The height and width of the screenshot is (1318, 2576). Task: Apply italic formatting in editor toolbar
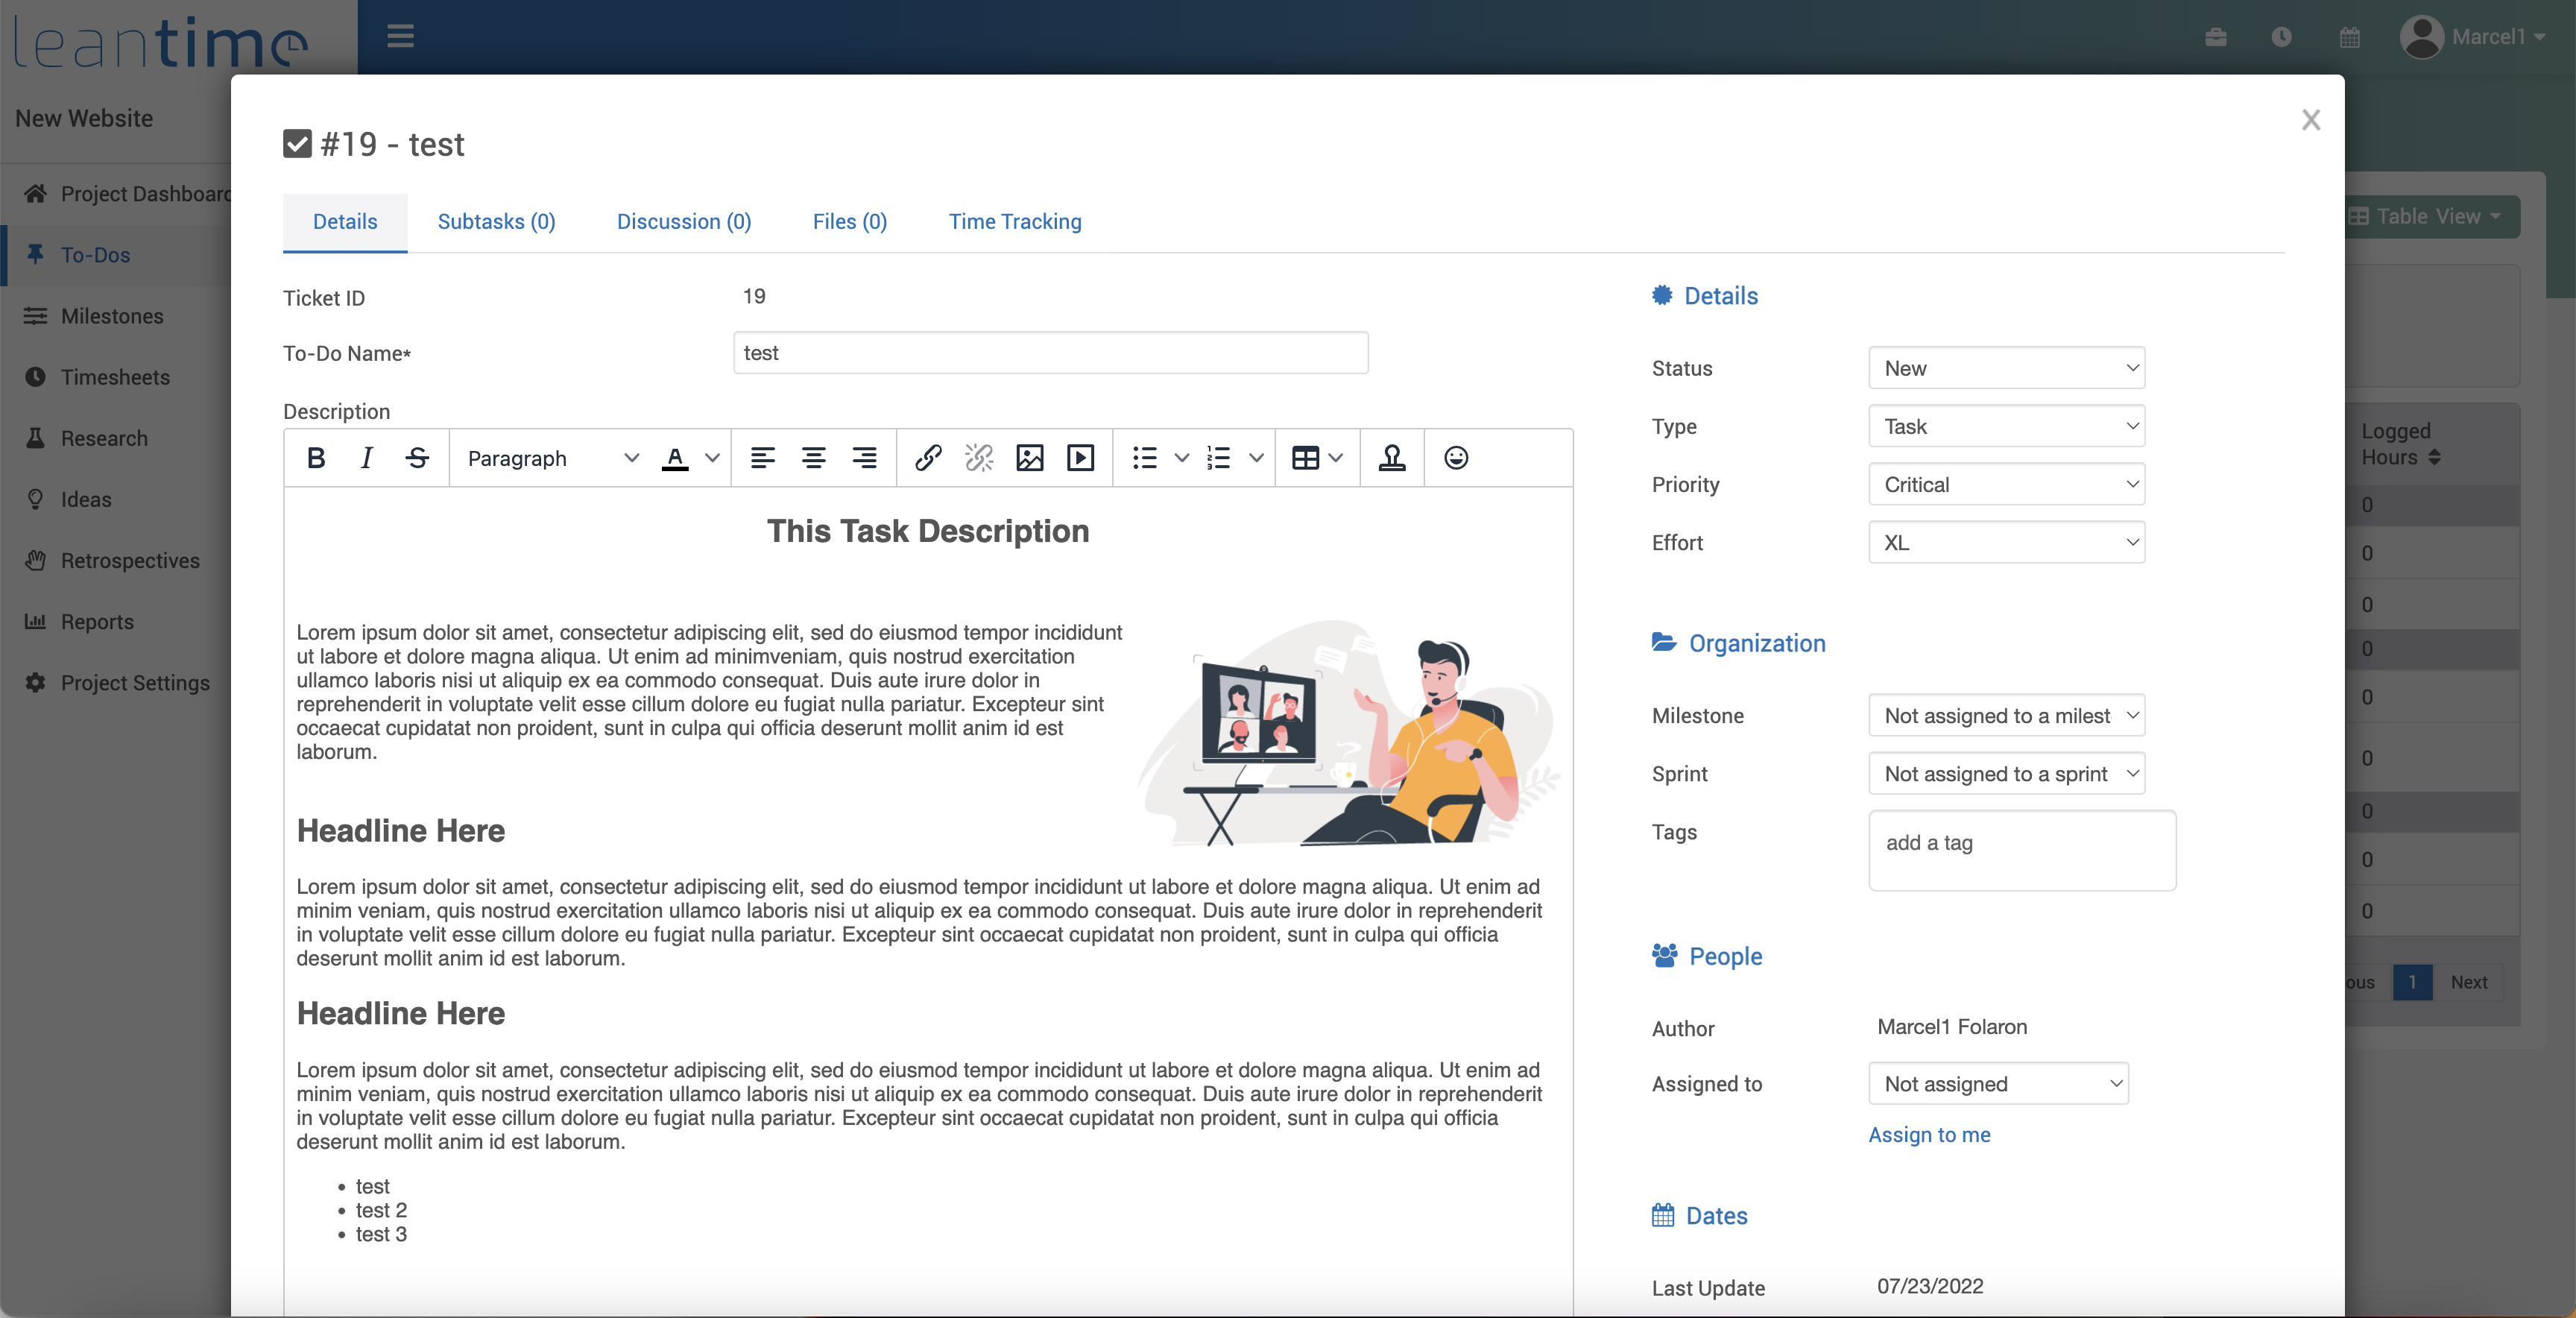click(366, 458)
